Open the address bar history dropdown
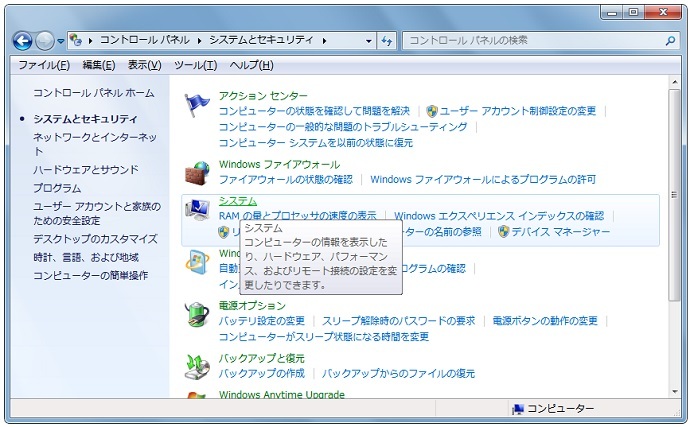The height and width of the screenshot is (427, 690). (369, 41)
